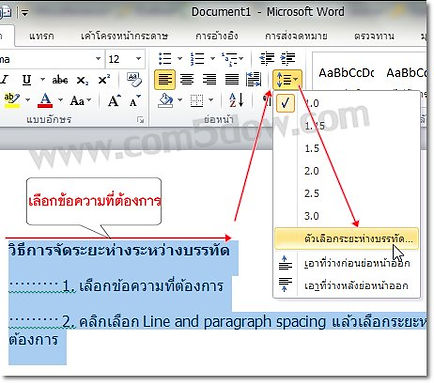The width and height of the screenshot is (434, 383).
Task: Open bullets library dropdown arrow
Action: coord(180,59)
